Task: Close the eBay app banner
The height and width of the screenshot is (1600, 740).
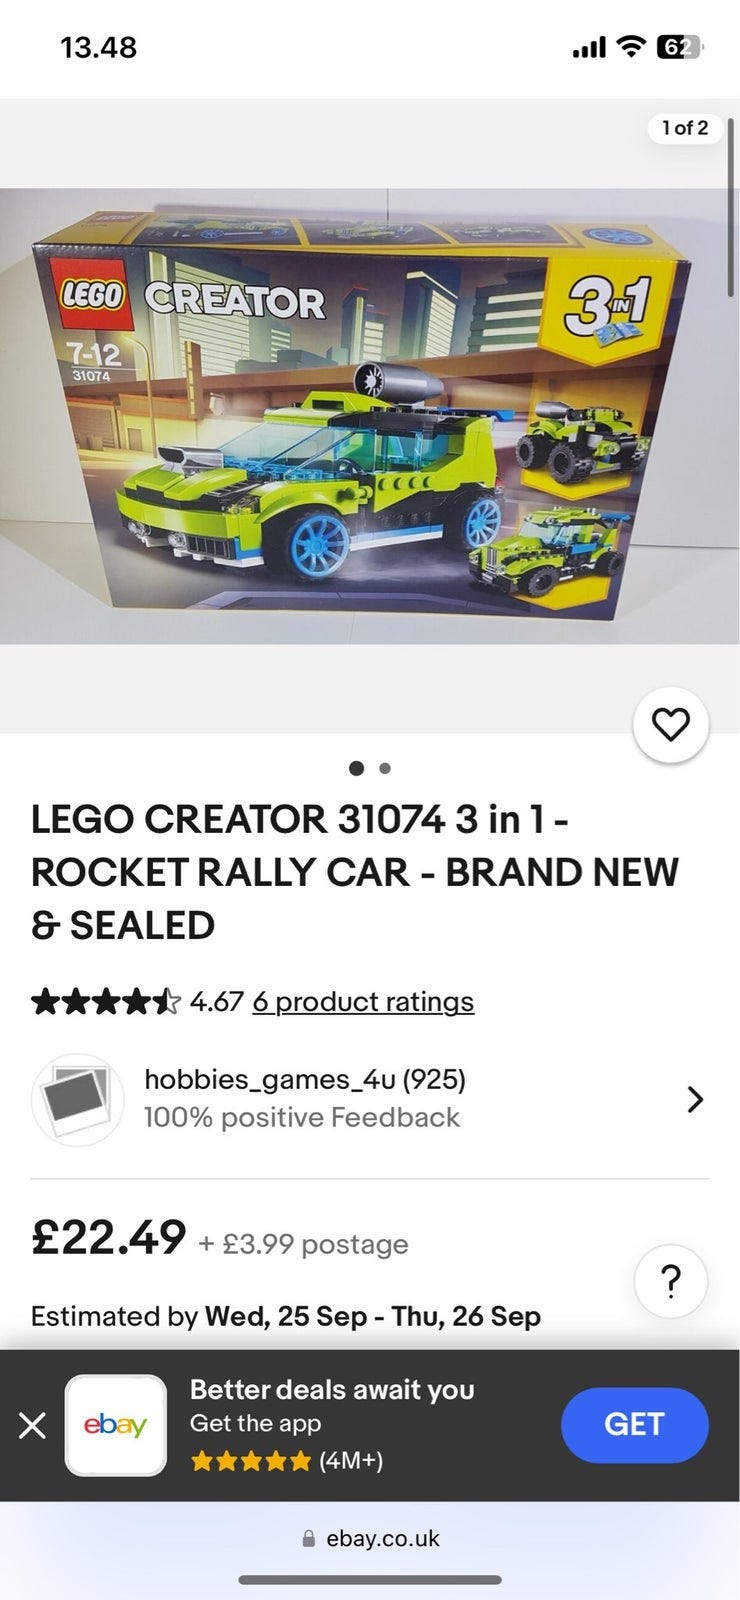Action: (32, 1425)
